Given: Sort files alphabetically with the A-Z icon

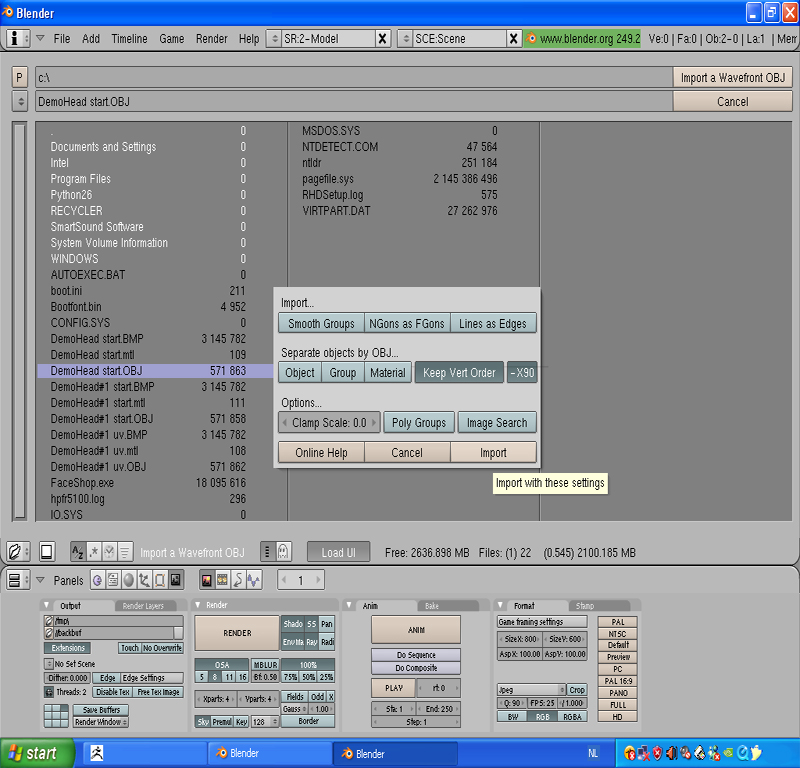Looking at the screenshot, I should point(78,552).
